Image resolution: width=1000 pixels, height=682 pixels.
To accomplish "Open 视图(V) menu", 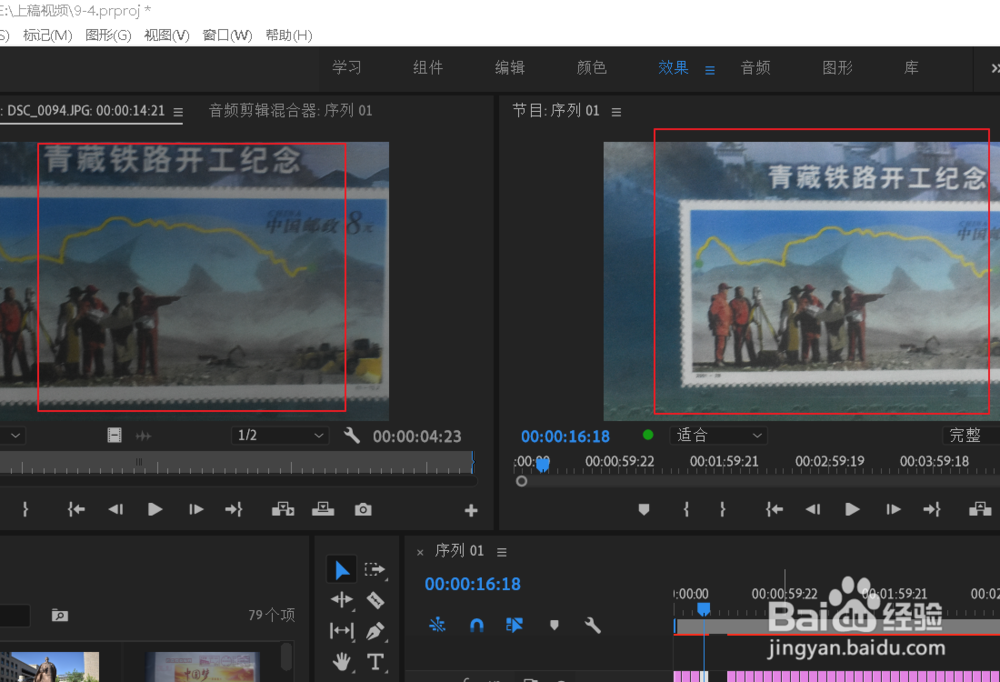I will (x=166, y=35).
